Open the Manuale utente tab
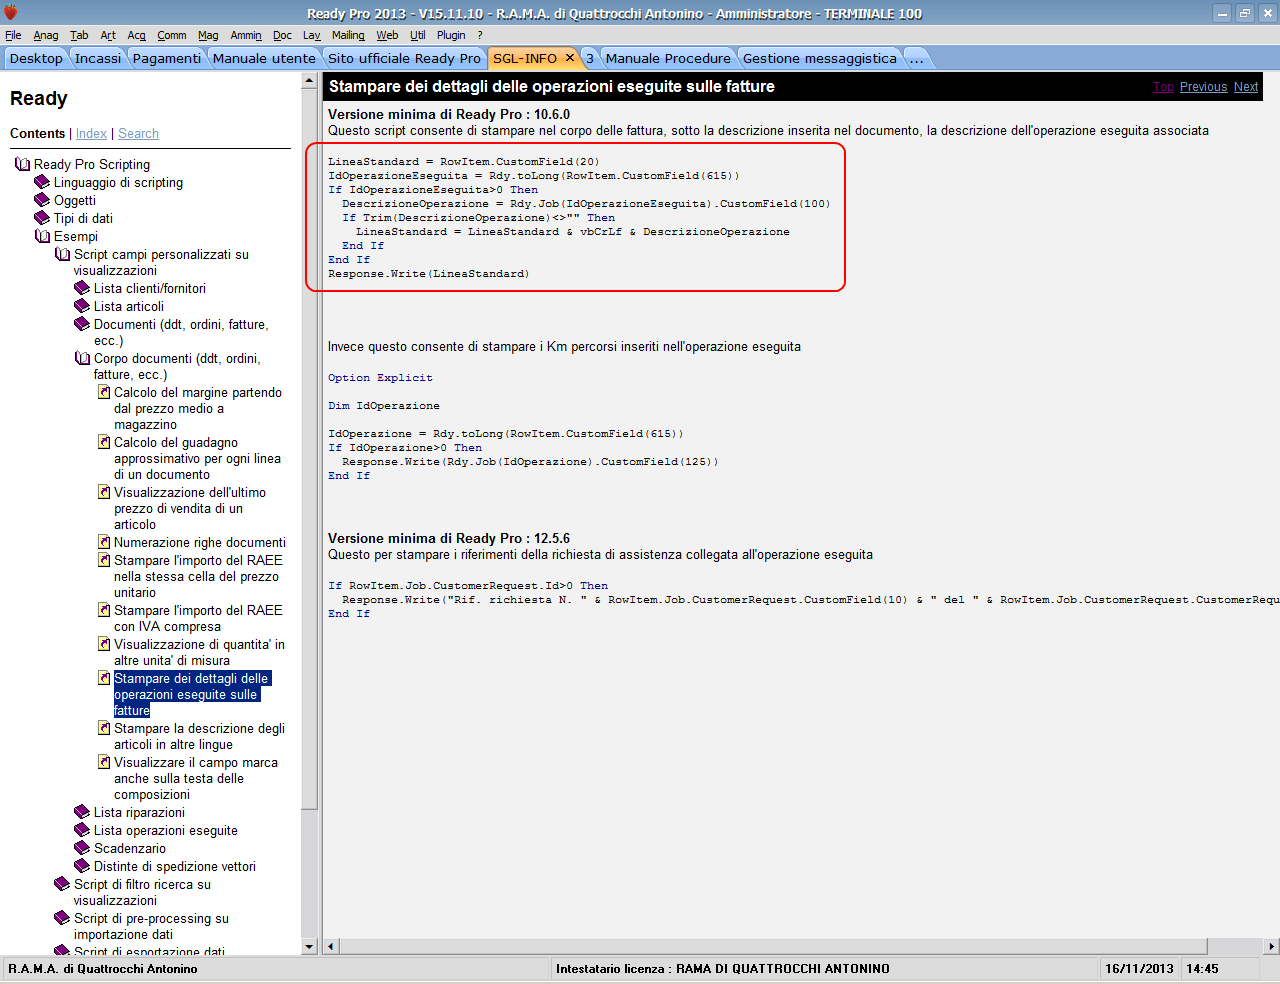 coord(264,58)
